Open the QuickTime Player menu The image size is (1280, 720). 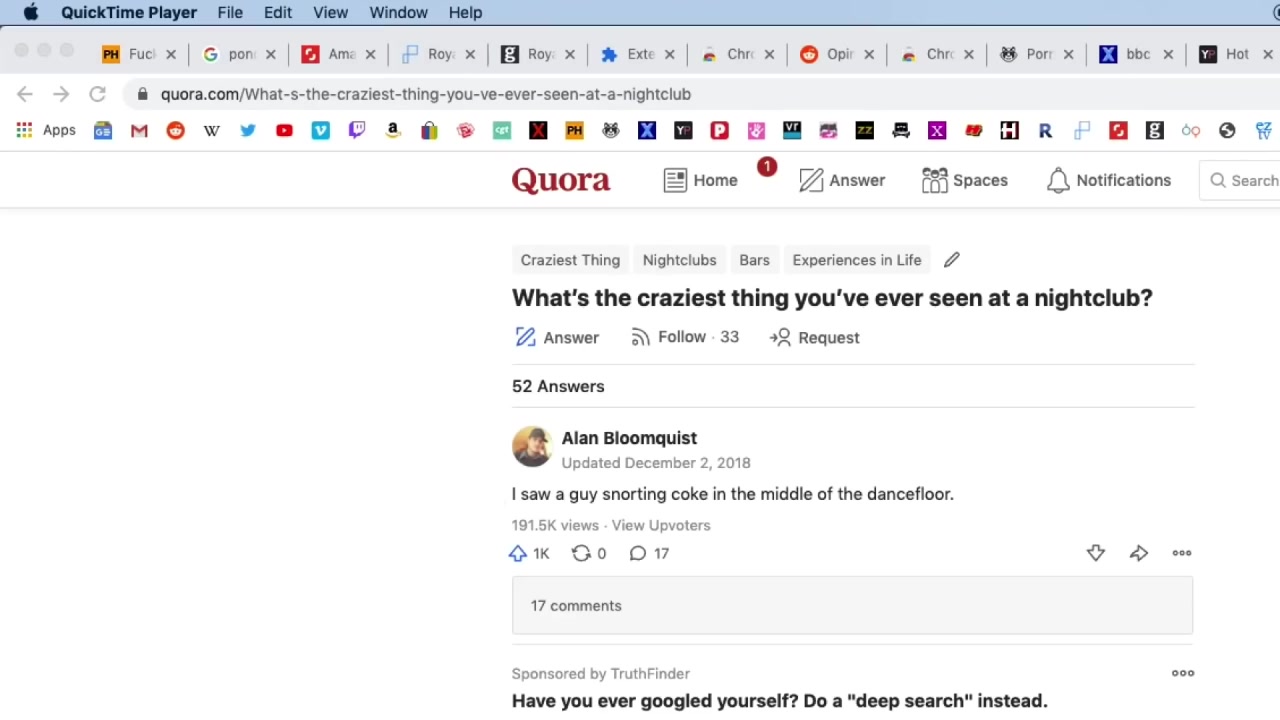pyautogui.click(x=129, y=12)
